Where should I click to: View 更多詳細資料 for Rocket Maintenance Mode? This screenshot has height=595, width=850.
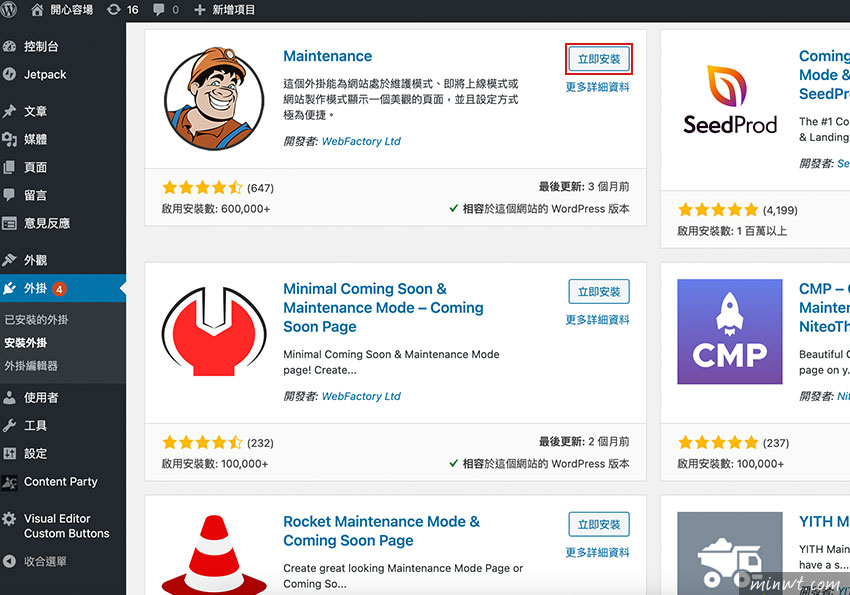597,552
